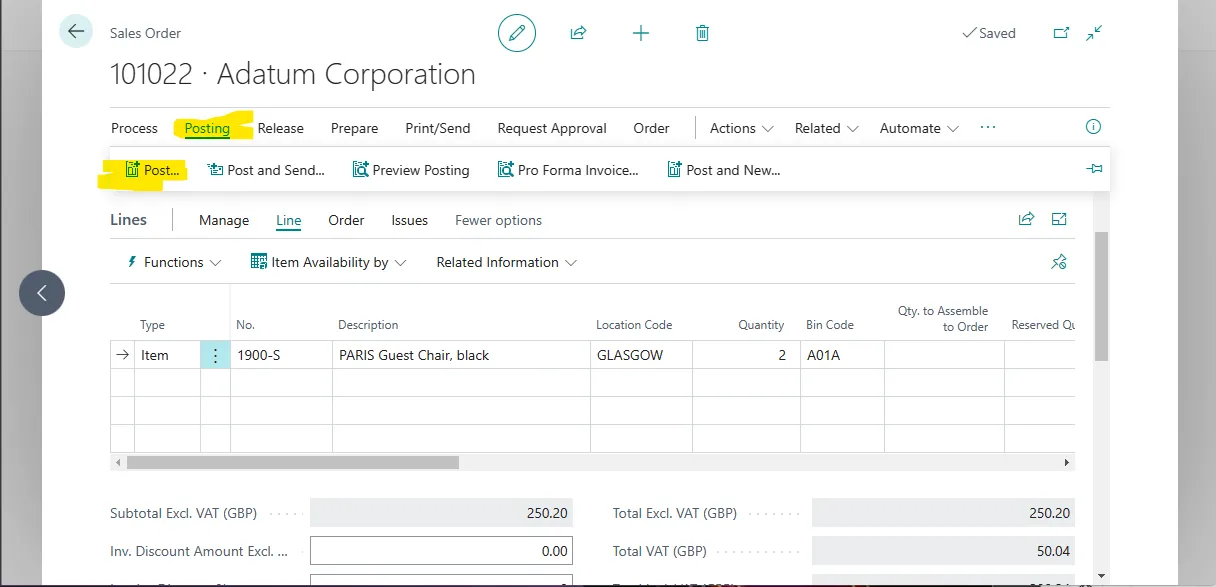Generate Pro Forma Invoice
This screenshot has height=587, width=1216.
[568, 170]
